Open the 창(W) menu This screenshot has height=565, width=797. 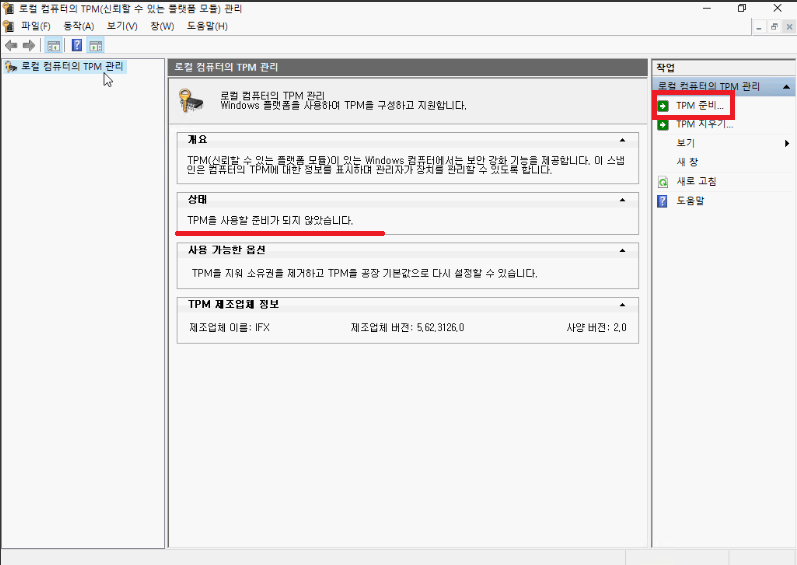click(162, 26)
